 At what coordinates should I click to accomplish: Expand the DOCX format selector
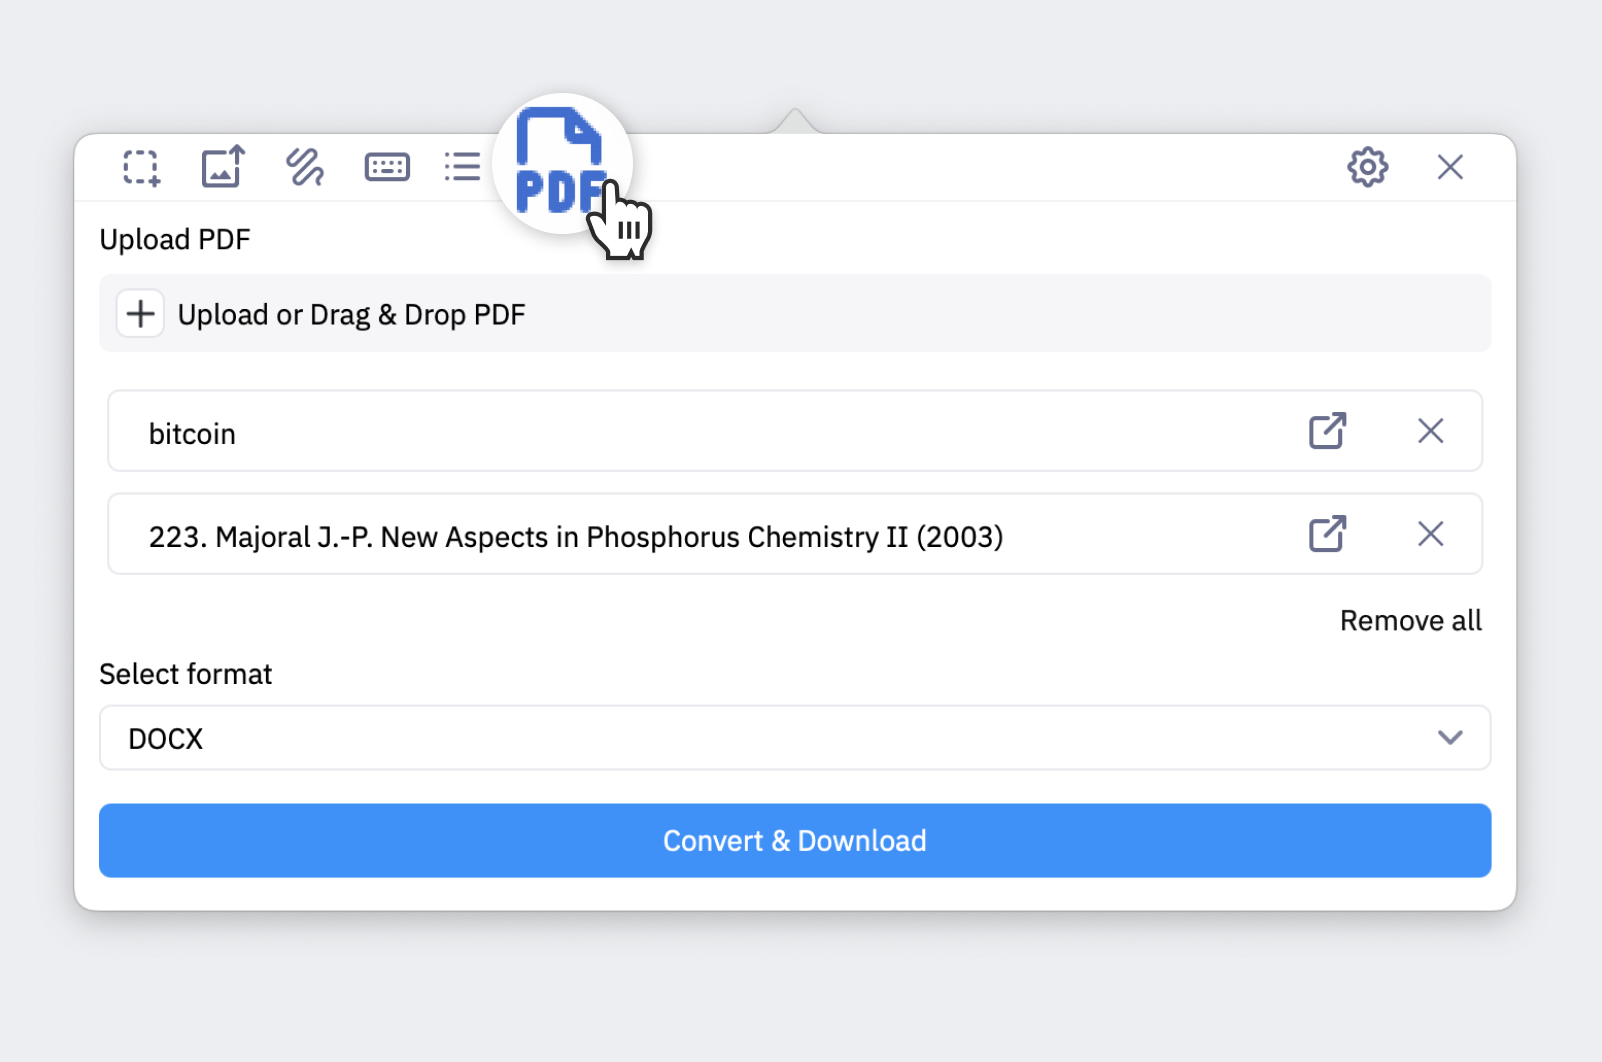click(794, 738)
